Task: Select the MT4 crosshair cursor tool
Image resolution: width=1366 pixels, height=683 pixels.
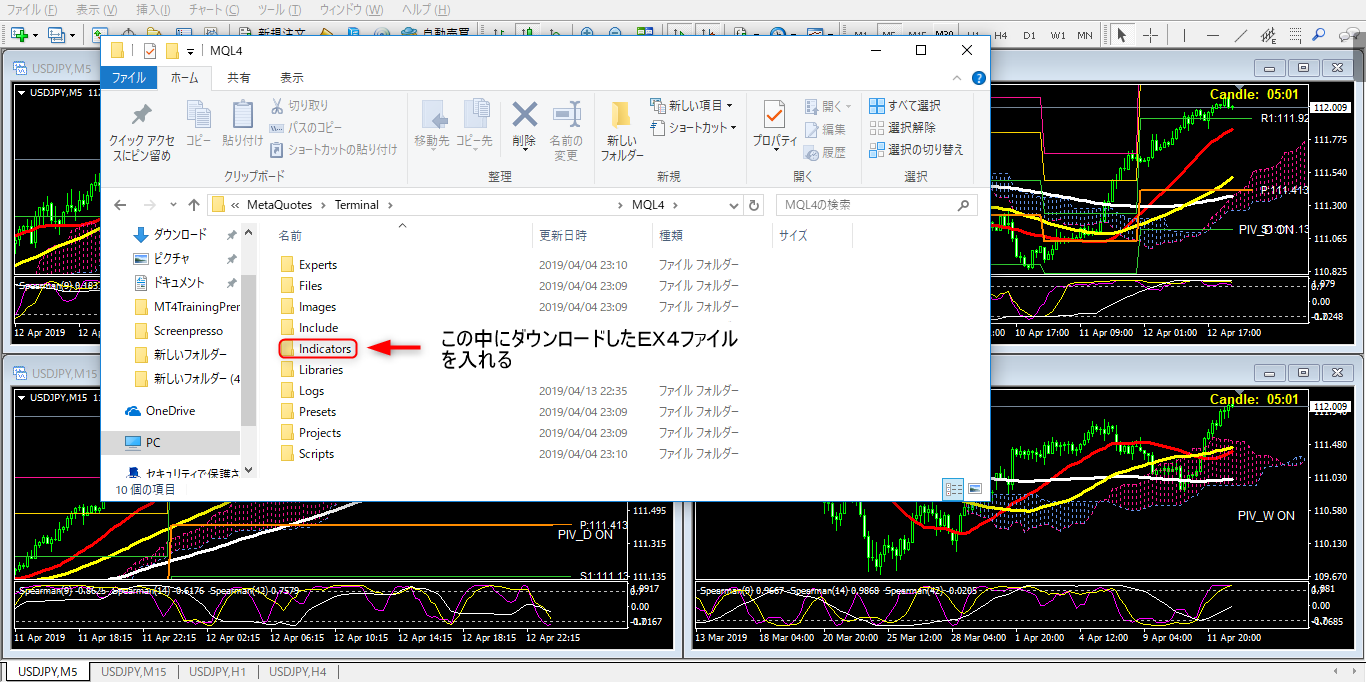Action: (x=1150, y=35)
